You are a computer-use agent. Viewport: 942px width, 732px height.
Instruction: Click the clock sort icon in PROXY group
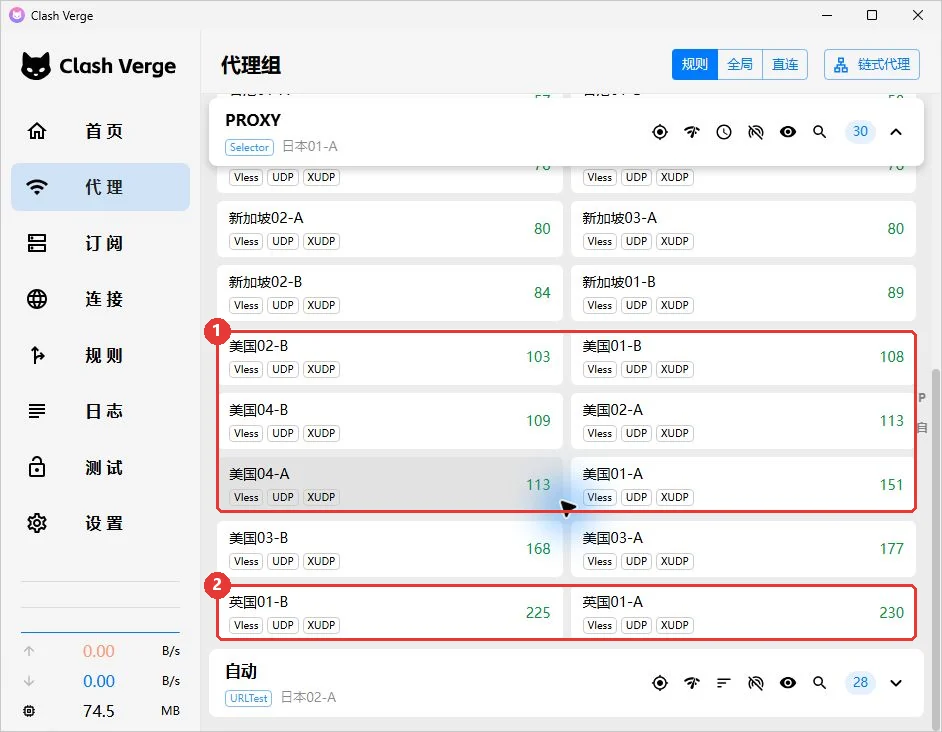pyautogui.click(x=724, y=132)
